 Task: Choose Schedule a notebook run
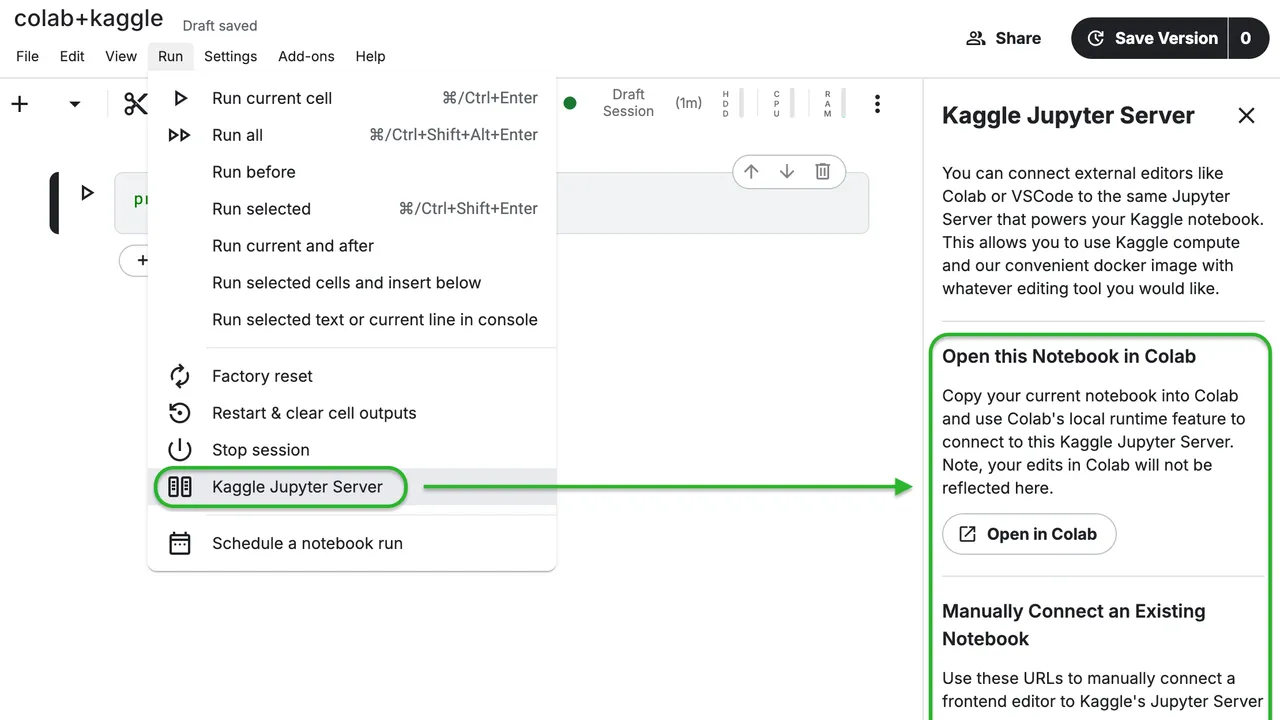[x=352, y=543]
